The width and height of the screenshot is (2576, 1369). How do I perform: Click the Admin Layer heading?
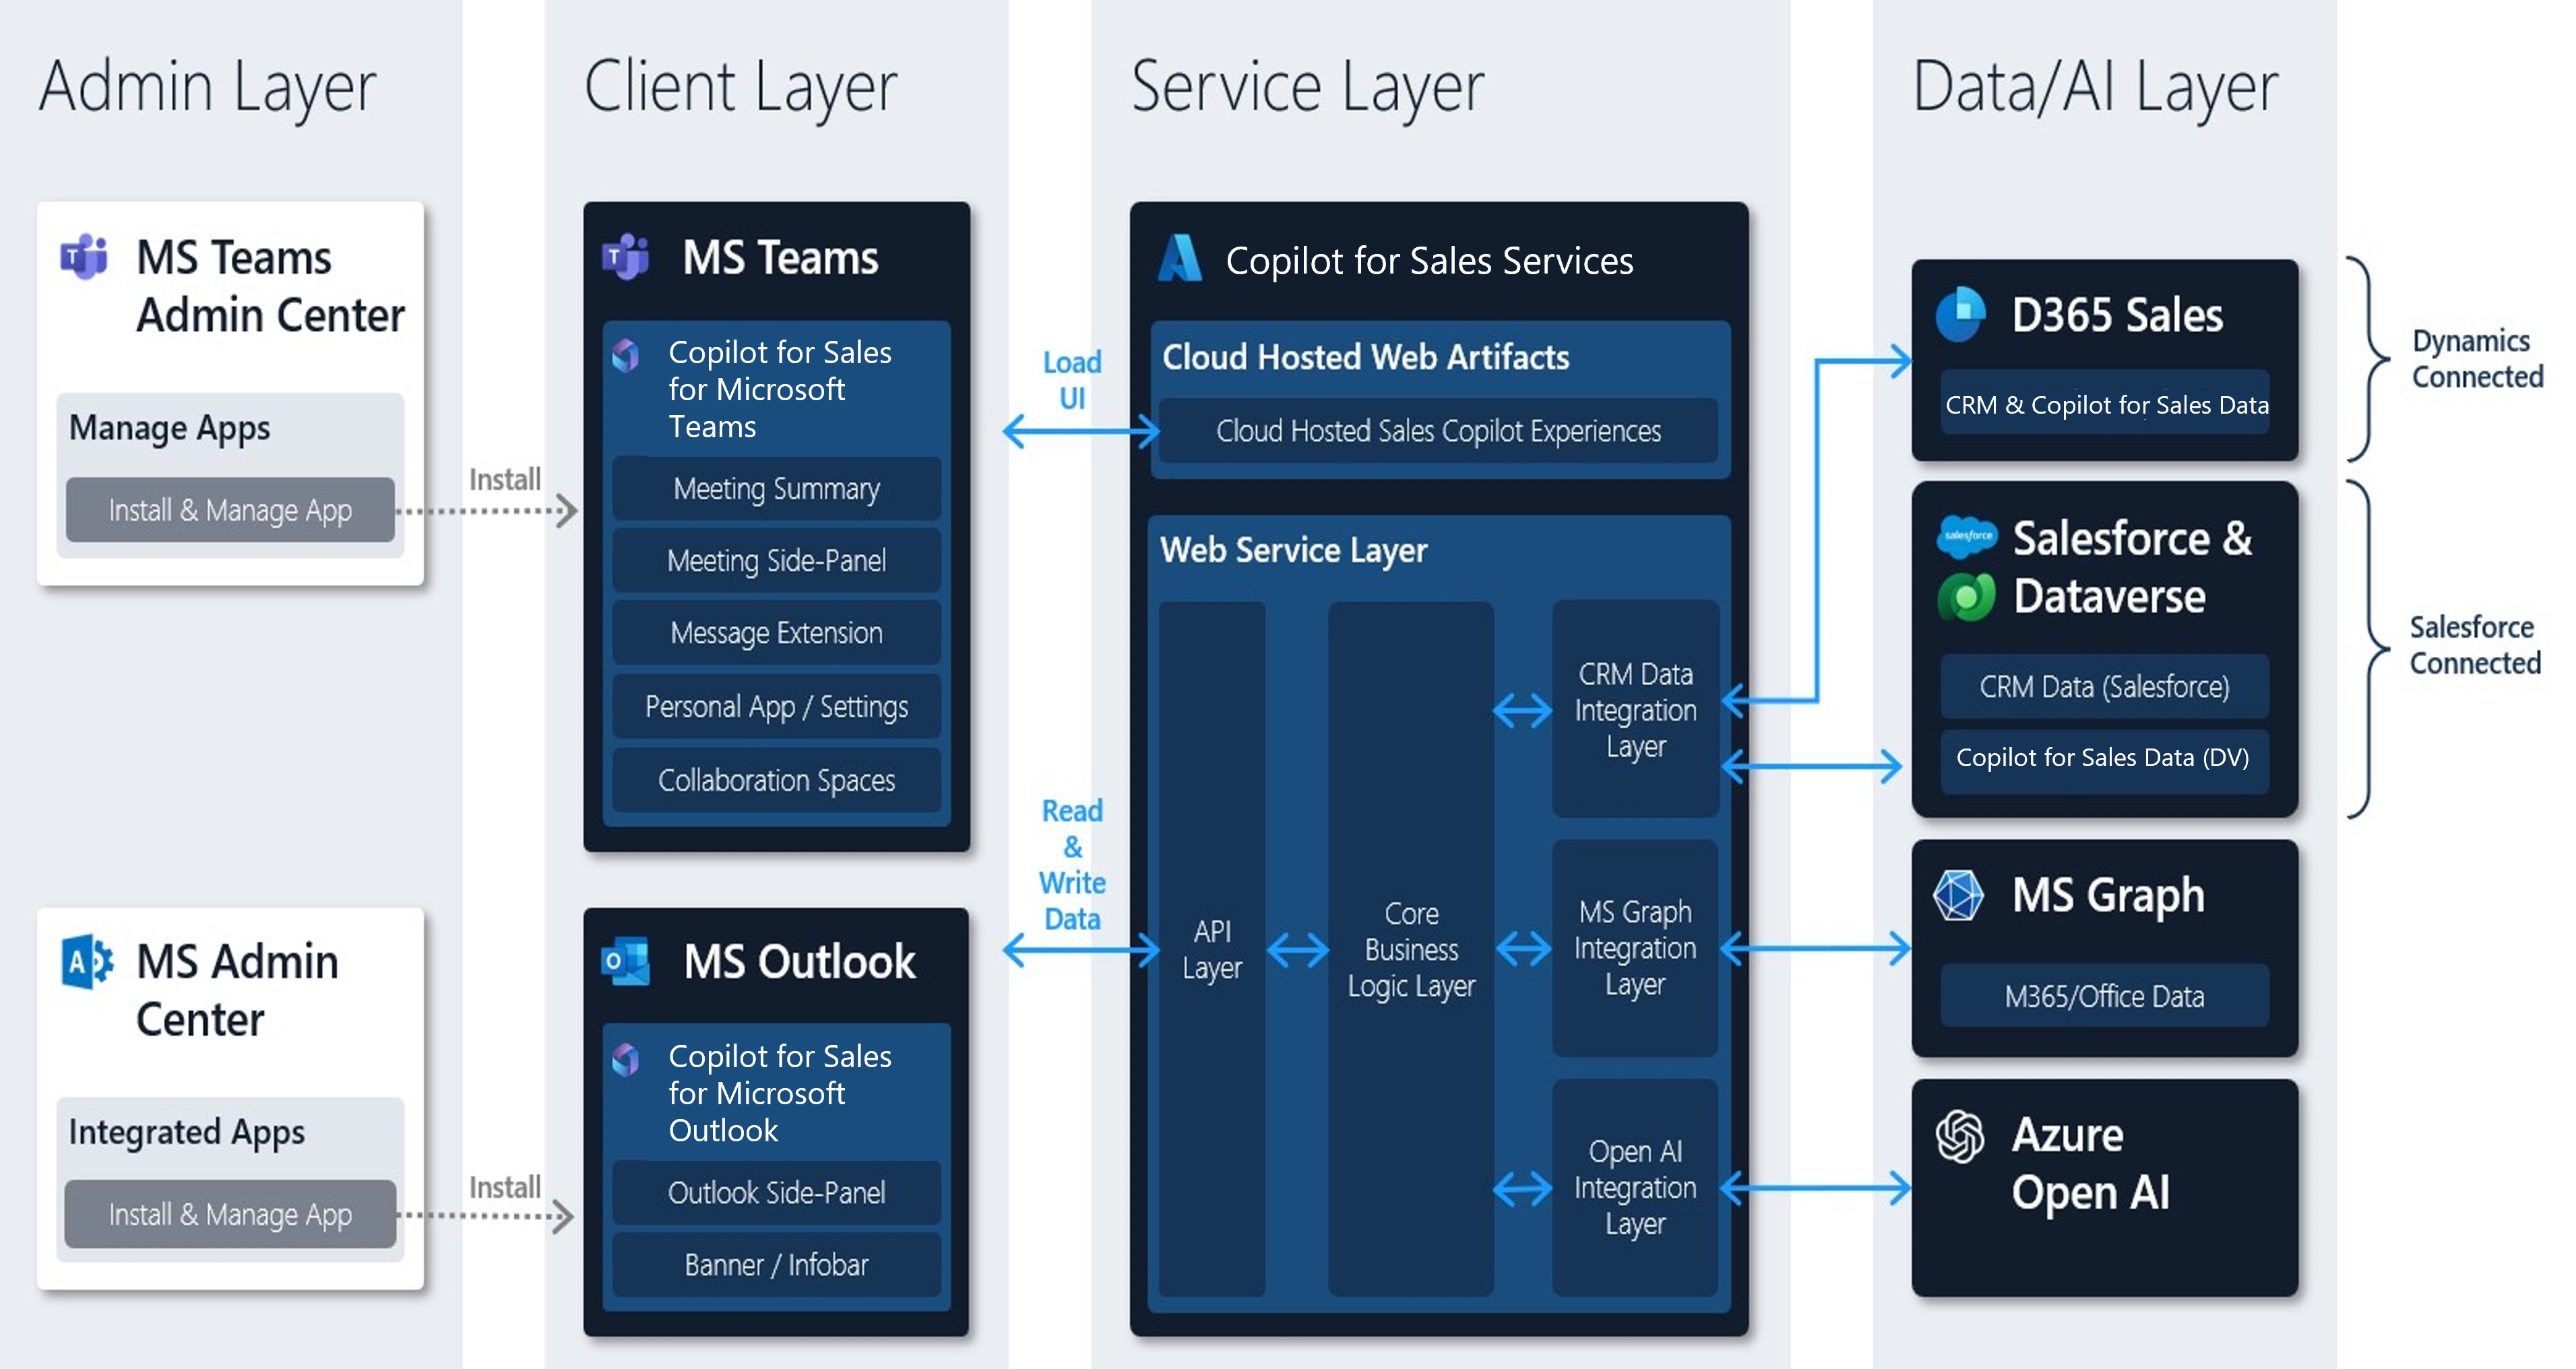(x=208, y=88)
